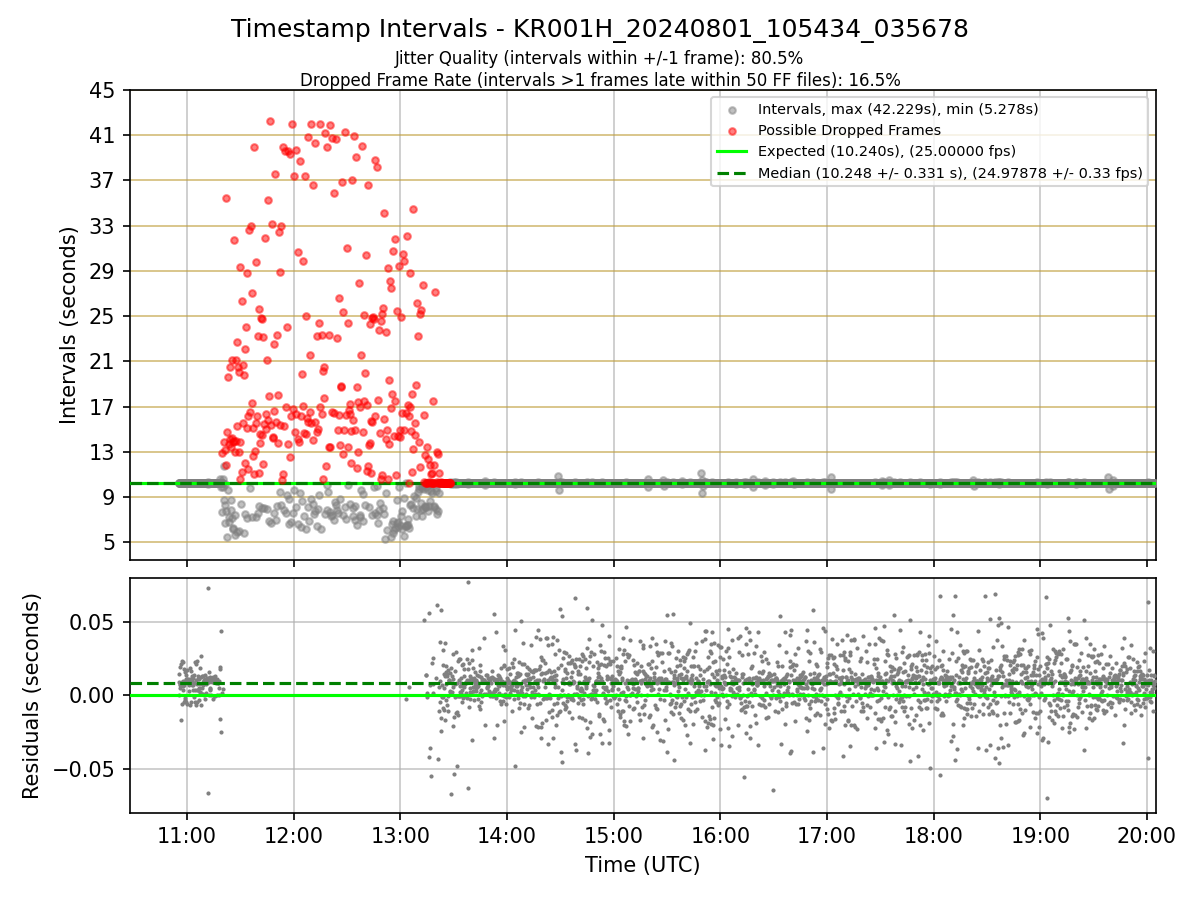Click the "Intervals (seconds)" y-axis label
Viewport: 1200px width, 900px height.
coord(68,325)
